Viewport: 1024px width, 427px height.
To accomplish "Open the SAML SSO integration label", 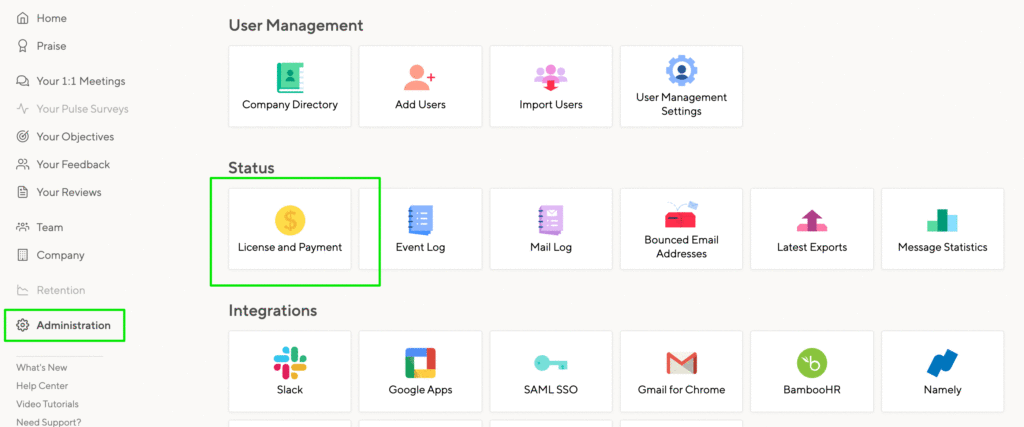I will 551,390.
